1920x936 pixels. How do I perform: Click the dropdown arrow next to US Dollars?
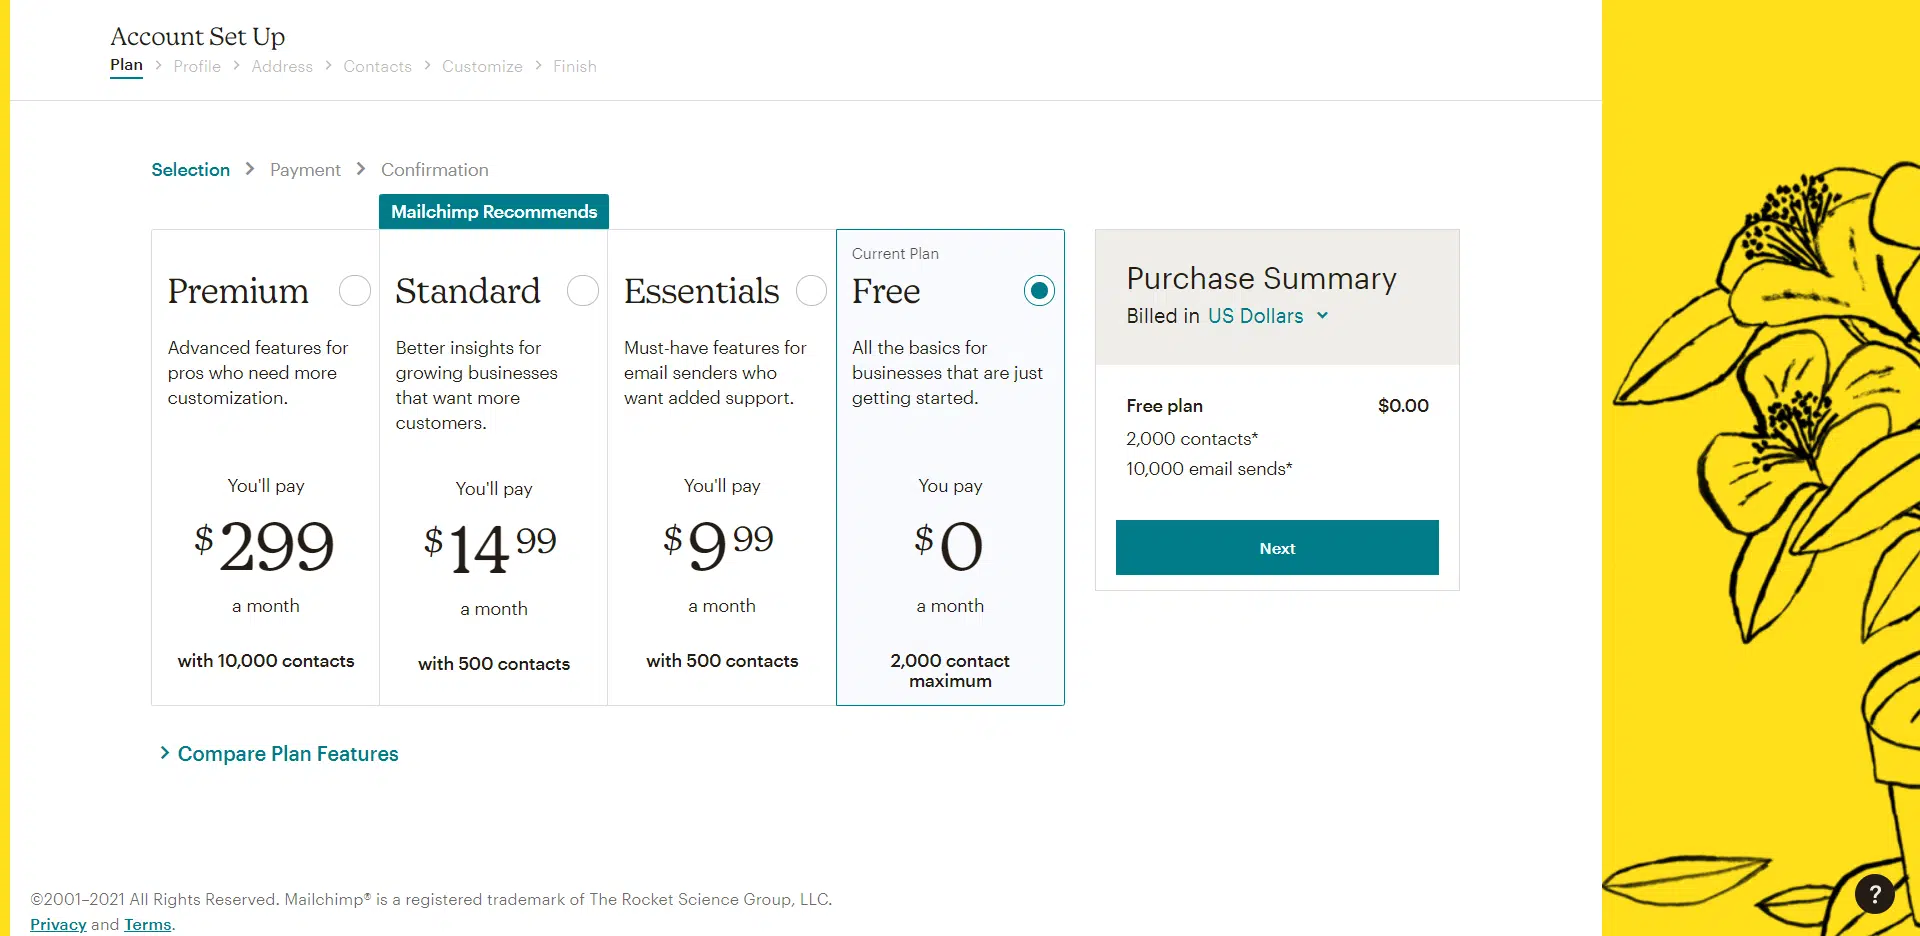pyautogui.click(x=1322, y=315)
